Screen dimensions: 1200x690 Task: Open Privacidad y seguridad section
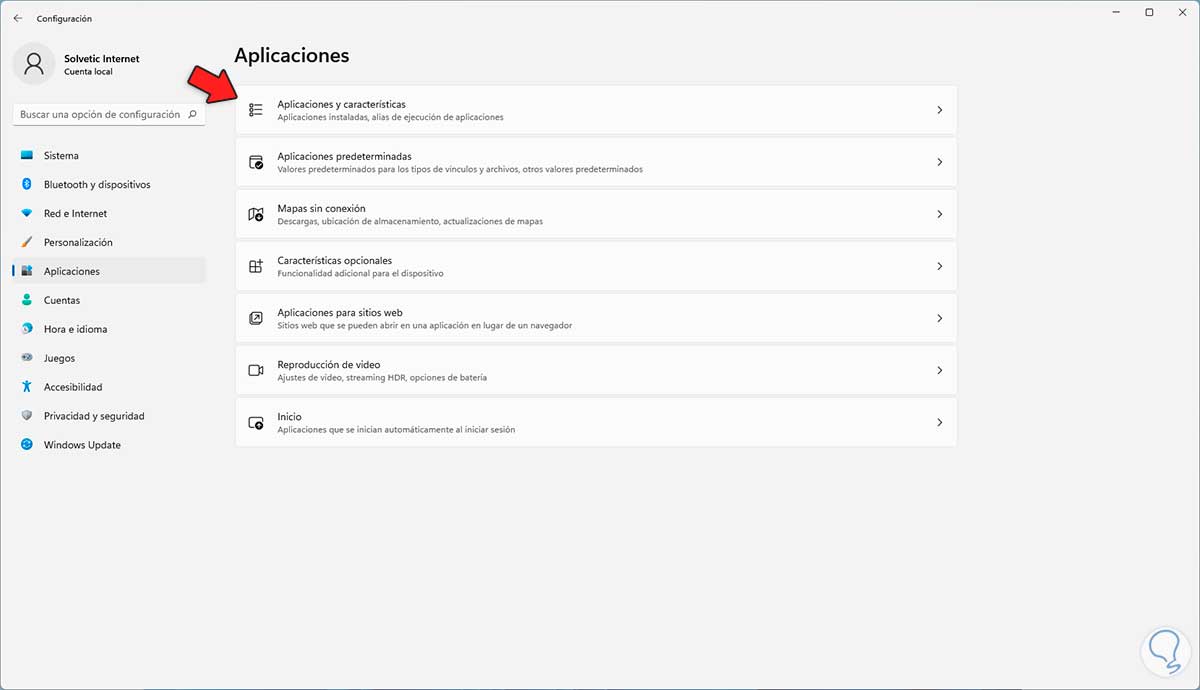pos(94,416)
